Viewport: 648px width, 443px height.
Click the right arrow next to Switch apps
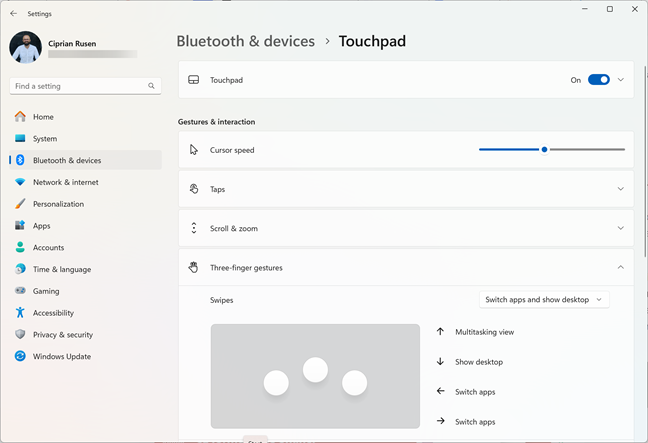(441, 421)
